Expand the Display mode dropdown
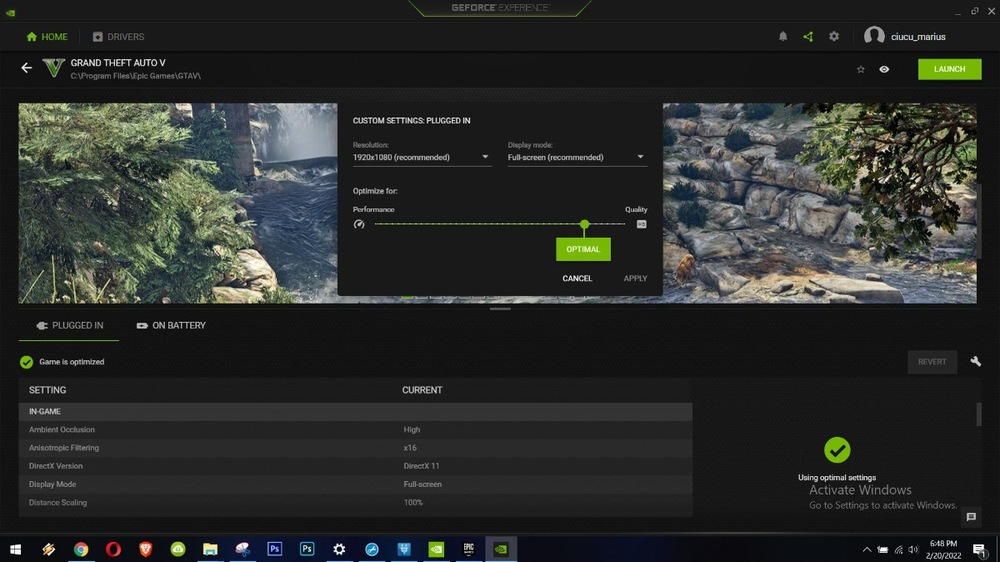 tap(577, 157)
